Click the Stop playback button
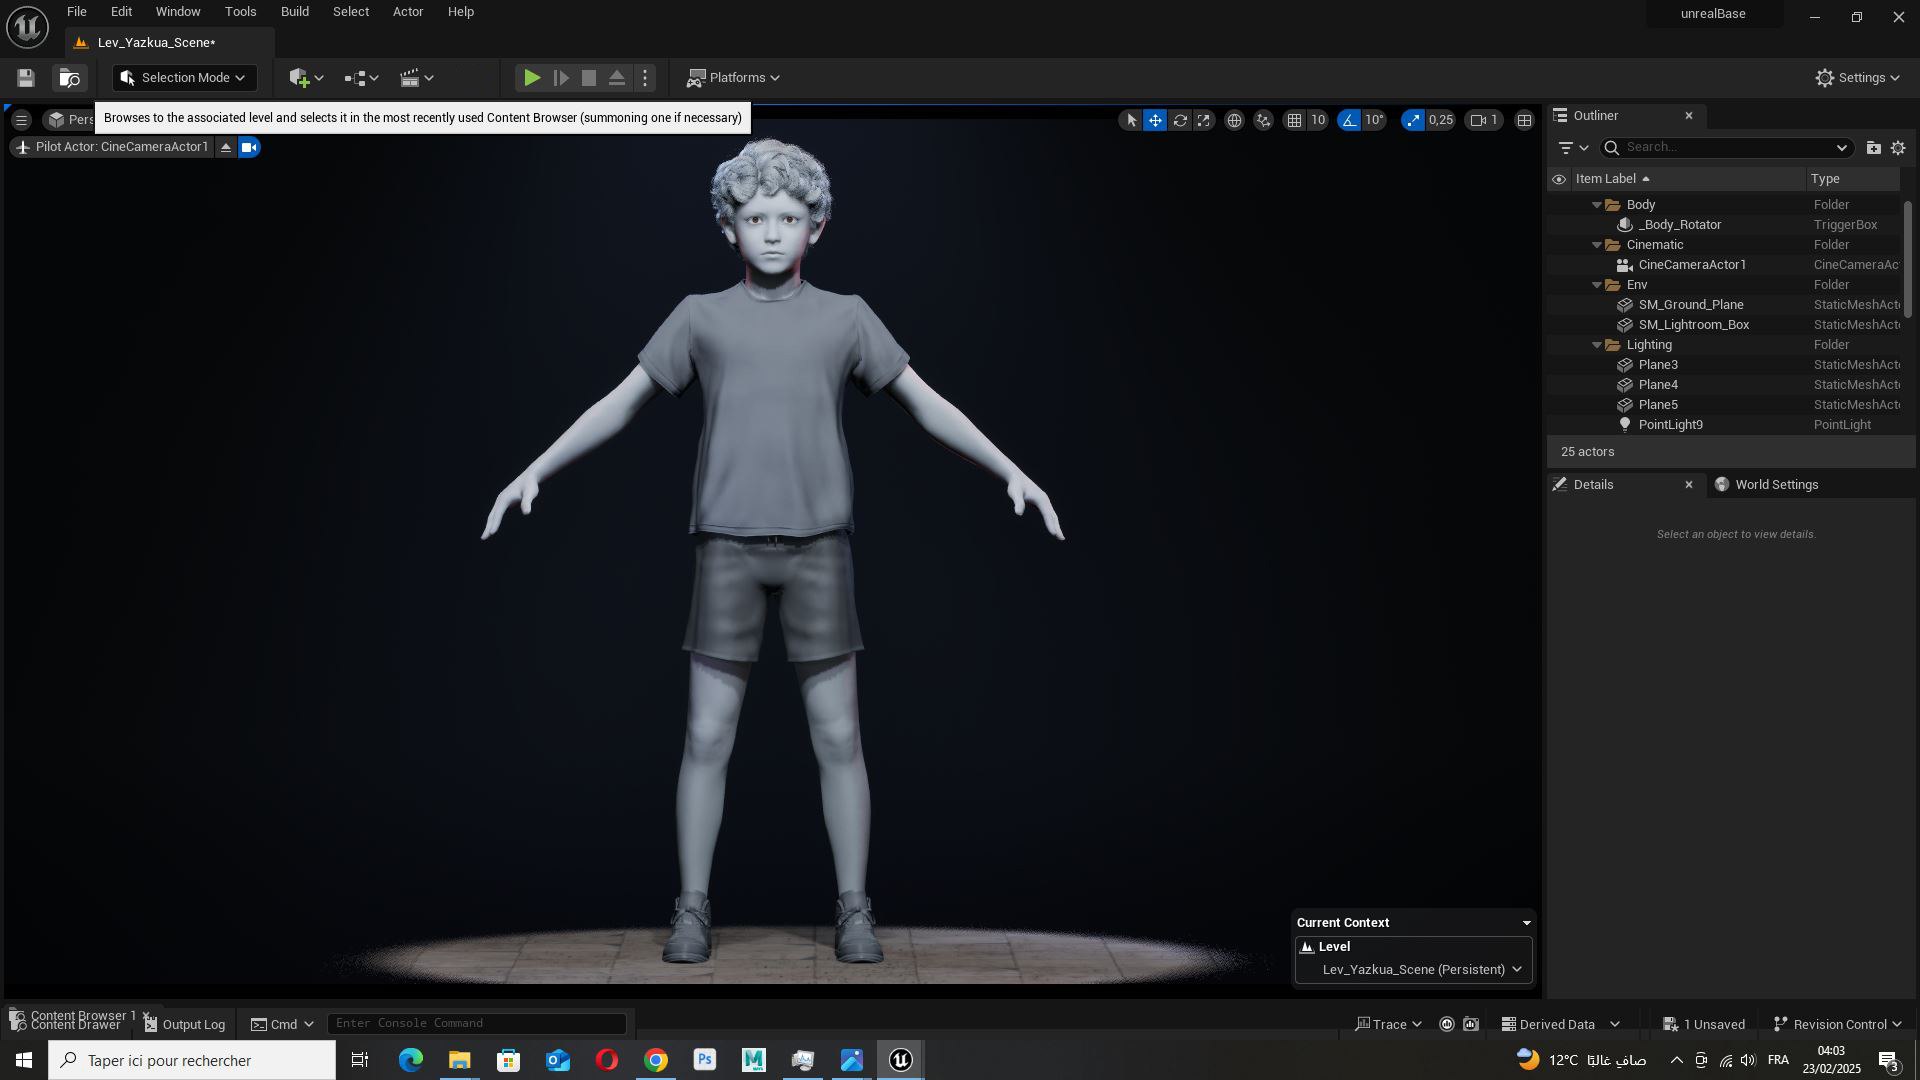This screenshot has width=1920, height=1080. (589, 78)
